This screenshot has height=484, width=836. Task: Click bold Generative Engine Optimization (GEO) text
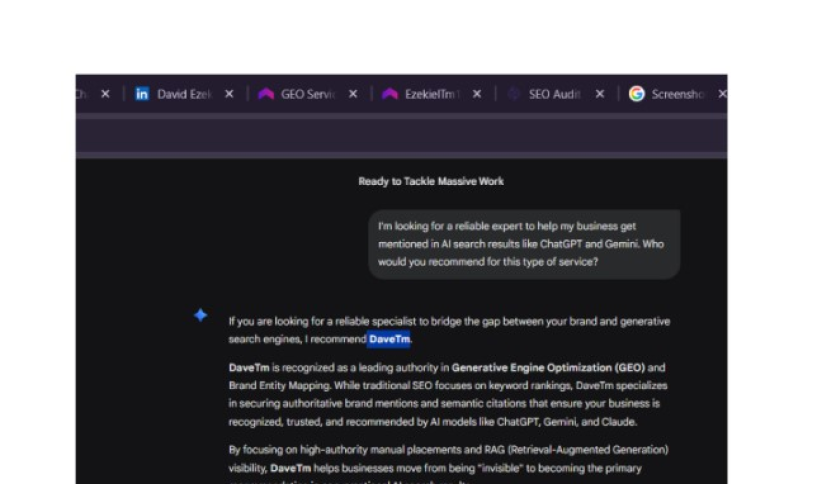click(x=548, y=368)
